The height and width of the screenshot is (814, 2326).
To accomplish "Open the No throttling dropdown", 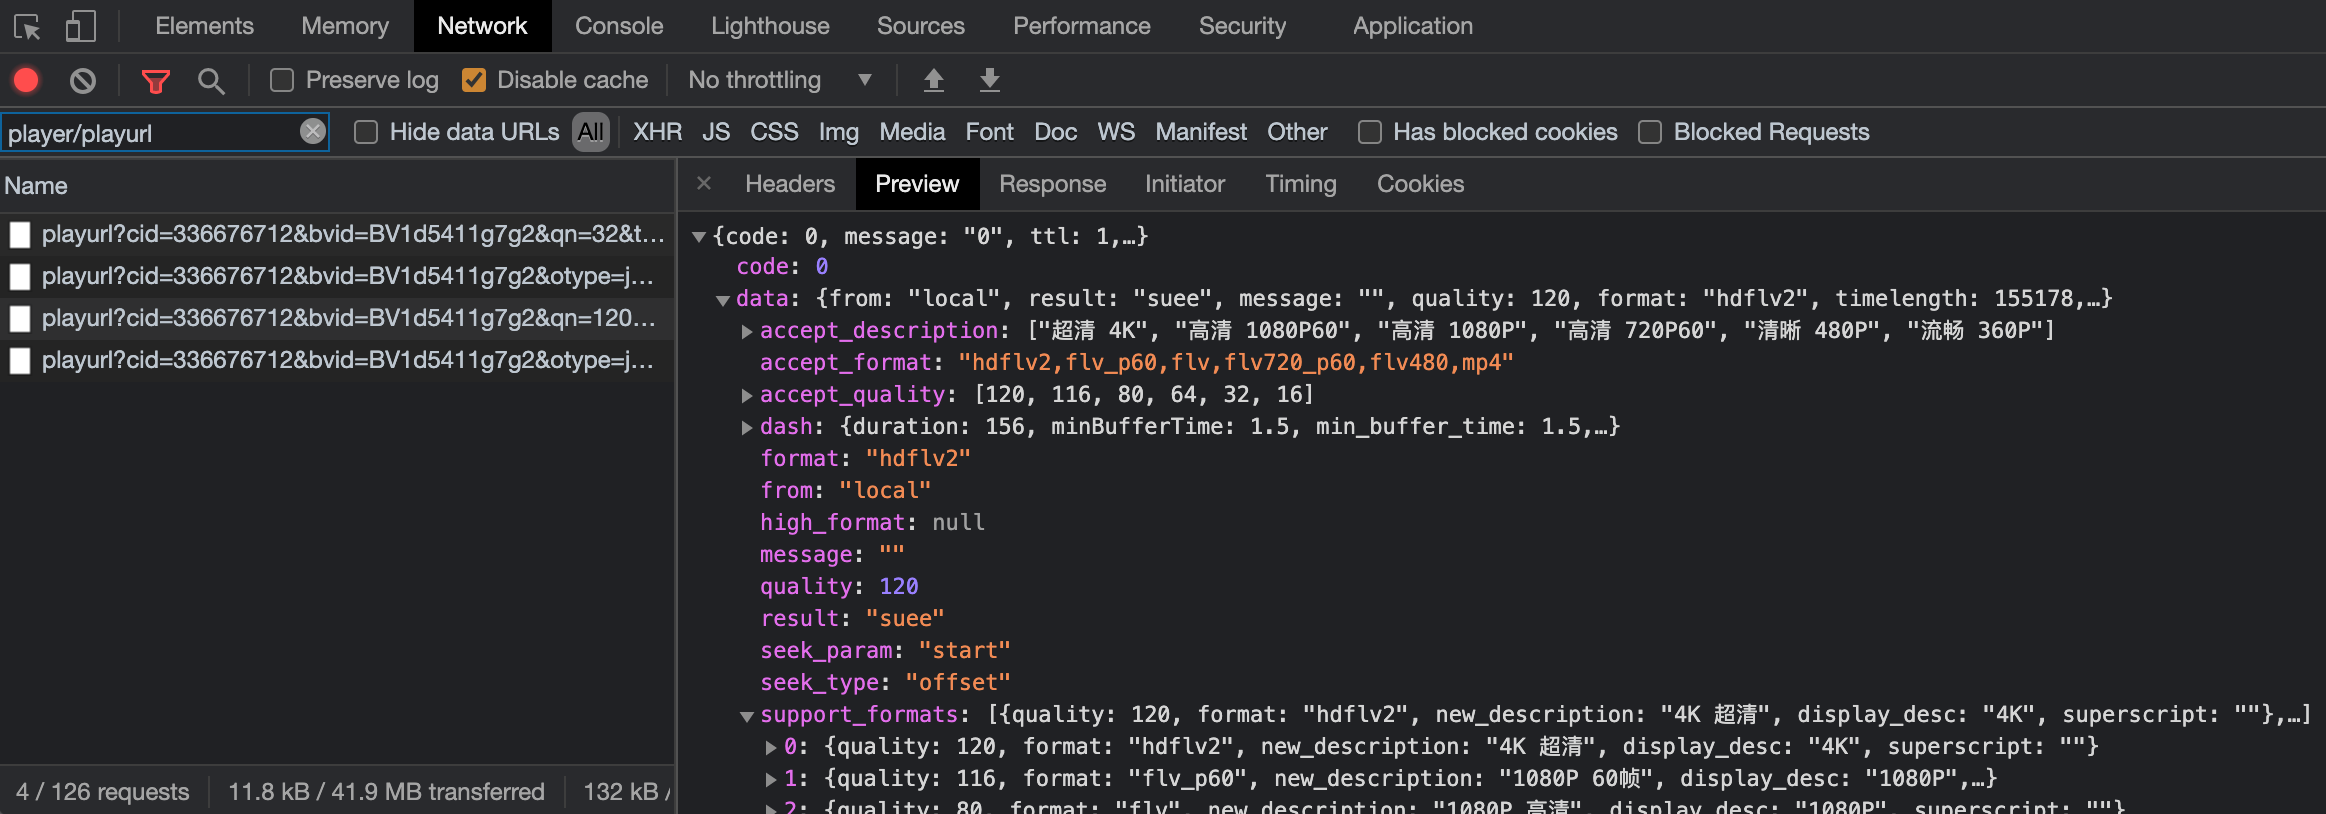I will pyautogui.click(x=780, y=80).
